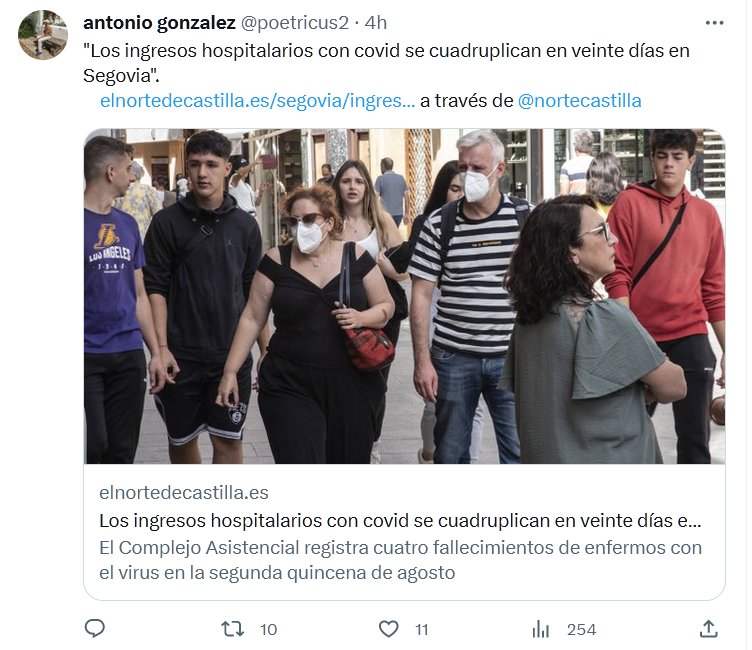This screenshot has height=650, width=752.
Task: Open the @nortecastilla mention
Action: (579, 101)
